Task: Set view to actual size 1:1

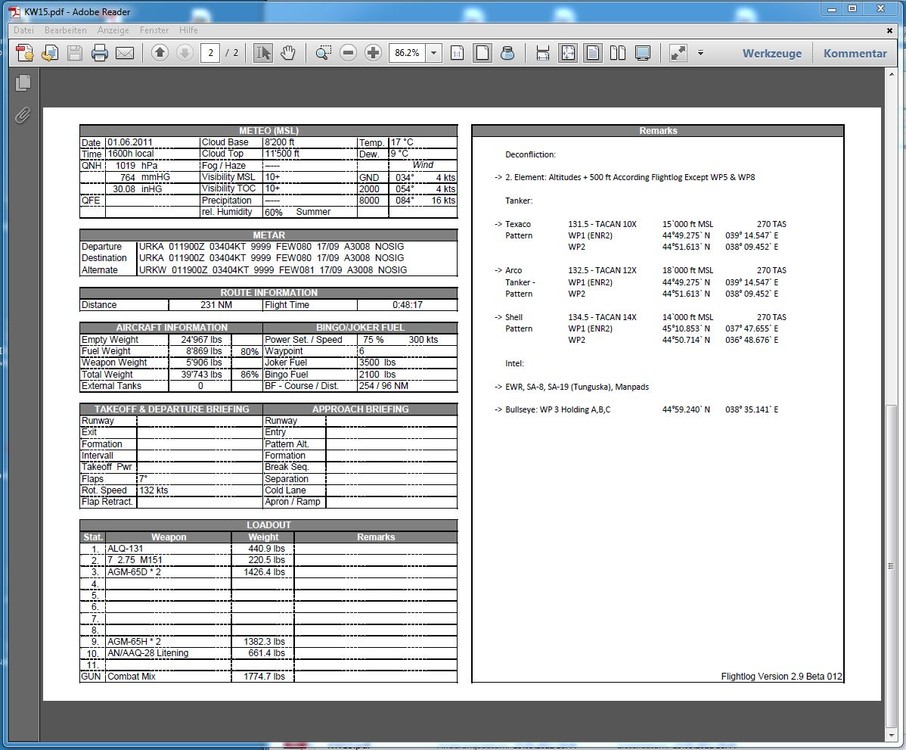Action: coord(457,53)
